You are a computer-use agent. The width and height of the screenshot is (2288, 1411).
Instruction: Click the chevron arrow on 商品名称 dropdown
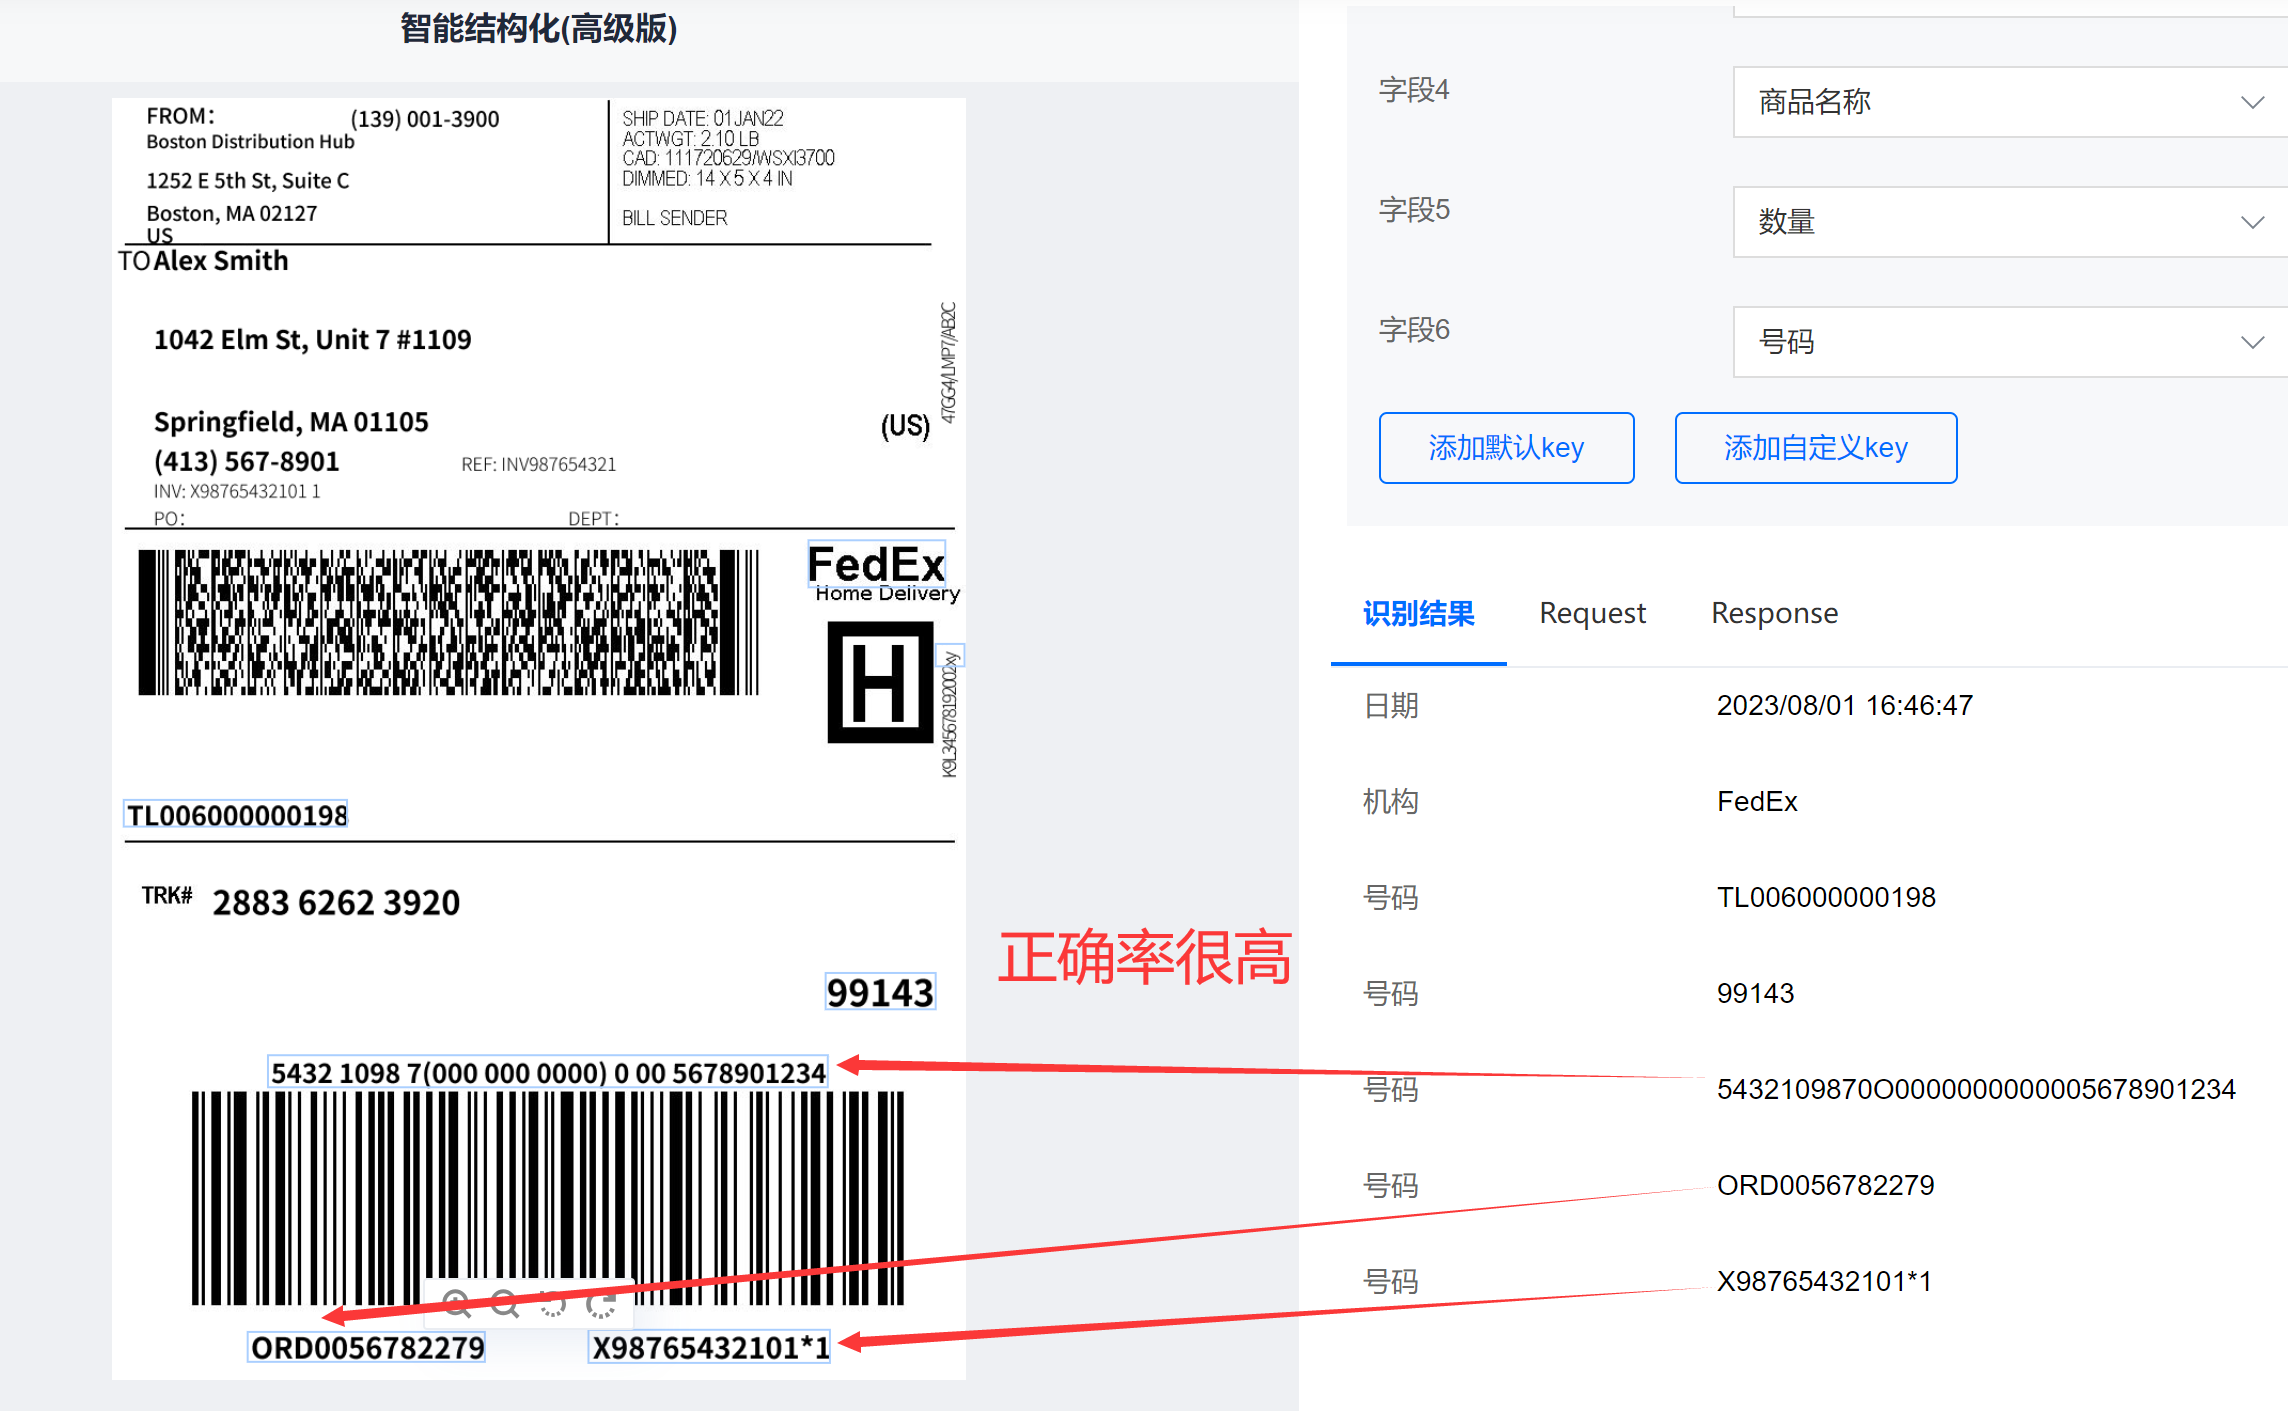(2251, 102)
